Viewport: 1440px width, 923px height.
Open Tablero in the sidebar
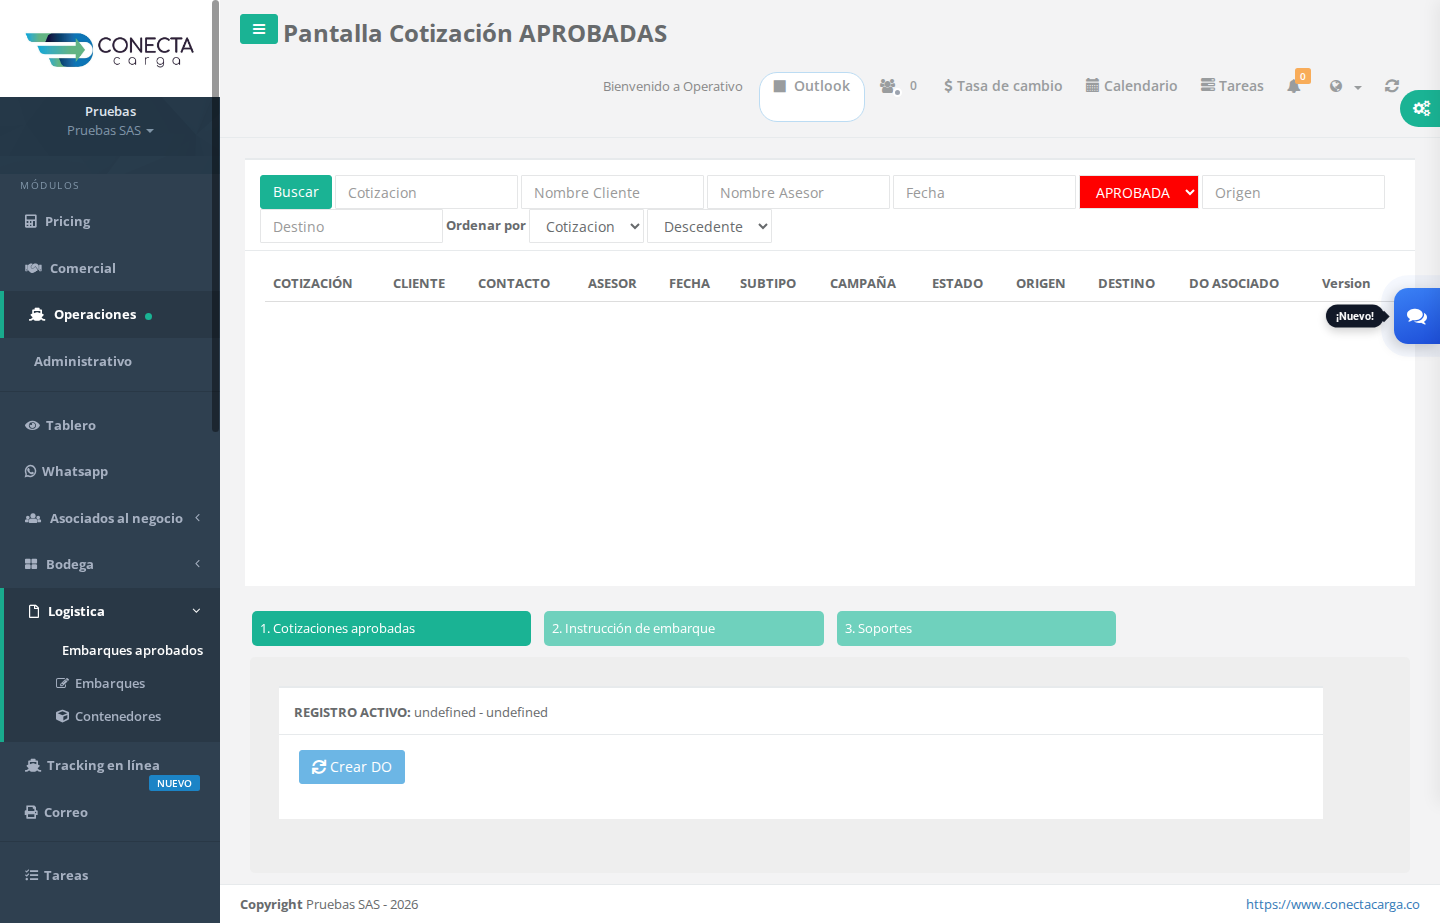108,425
